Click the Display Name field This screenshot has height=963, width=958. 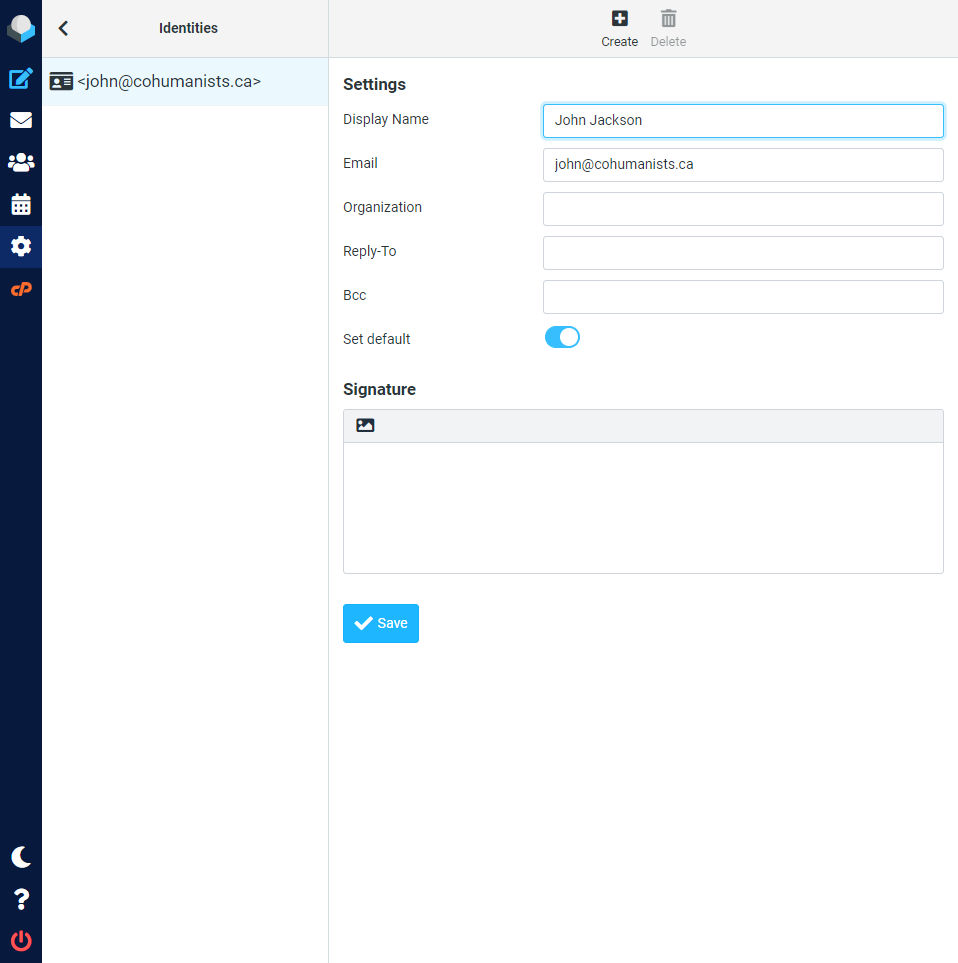pyautogui.click(x=743, y=120)
